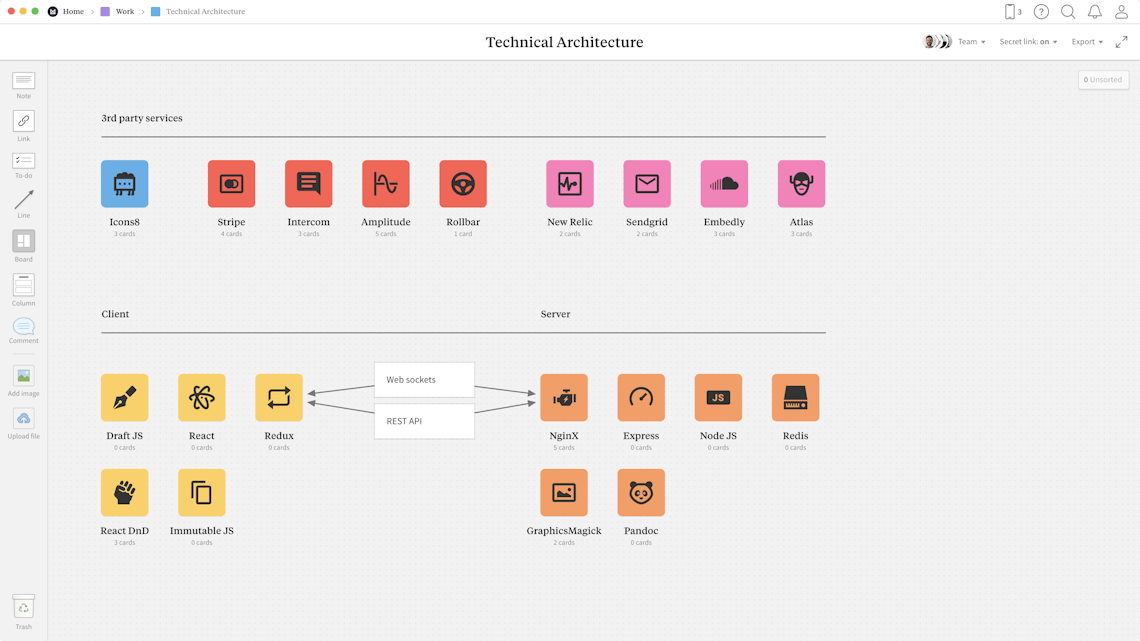
Task: Open search from the top bar
Action: (x=1067, y=11)
